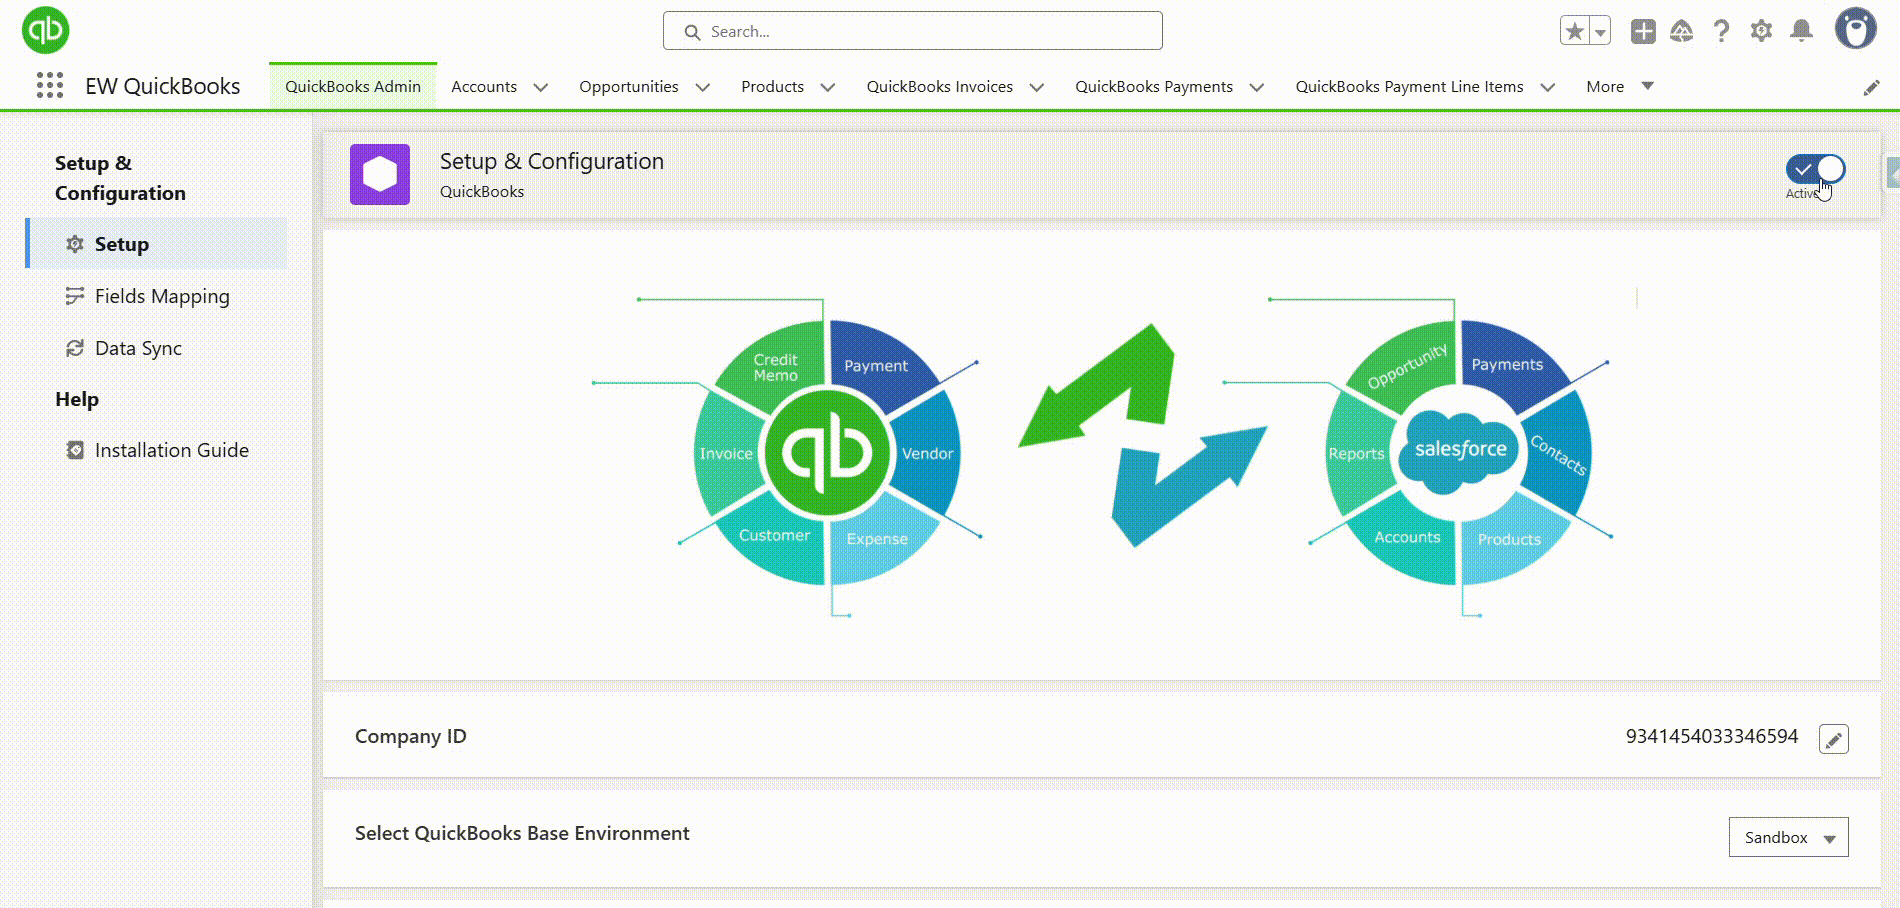The image size is (1900, 908).
Task: Click the Data Sync refresh icon
Action: 74,348
